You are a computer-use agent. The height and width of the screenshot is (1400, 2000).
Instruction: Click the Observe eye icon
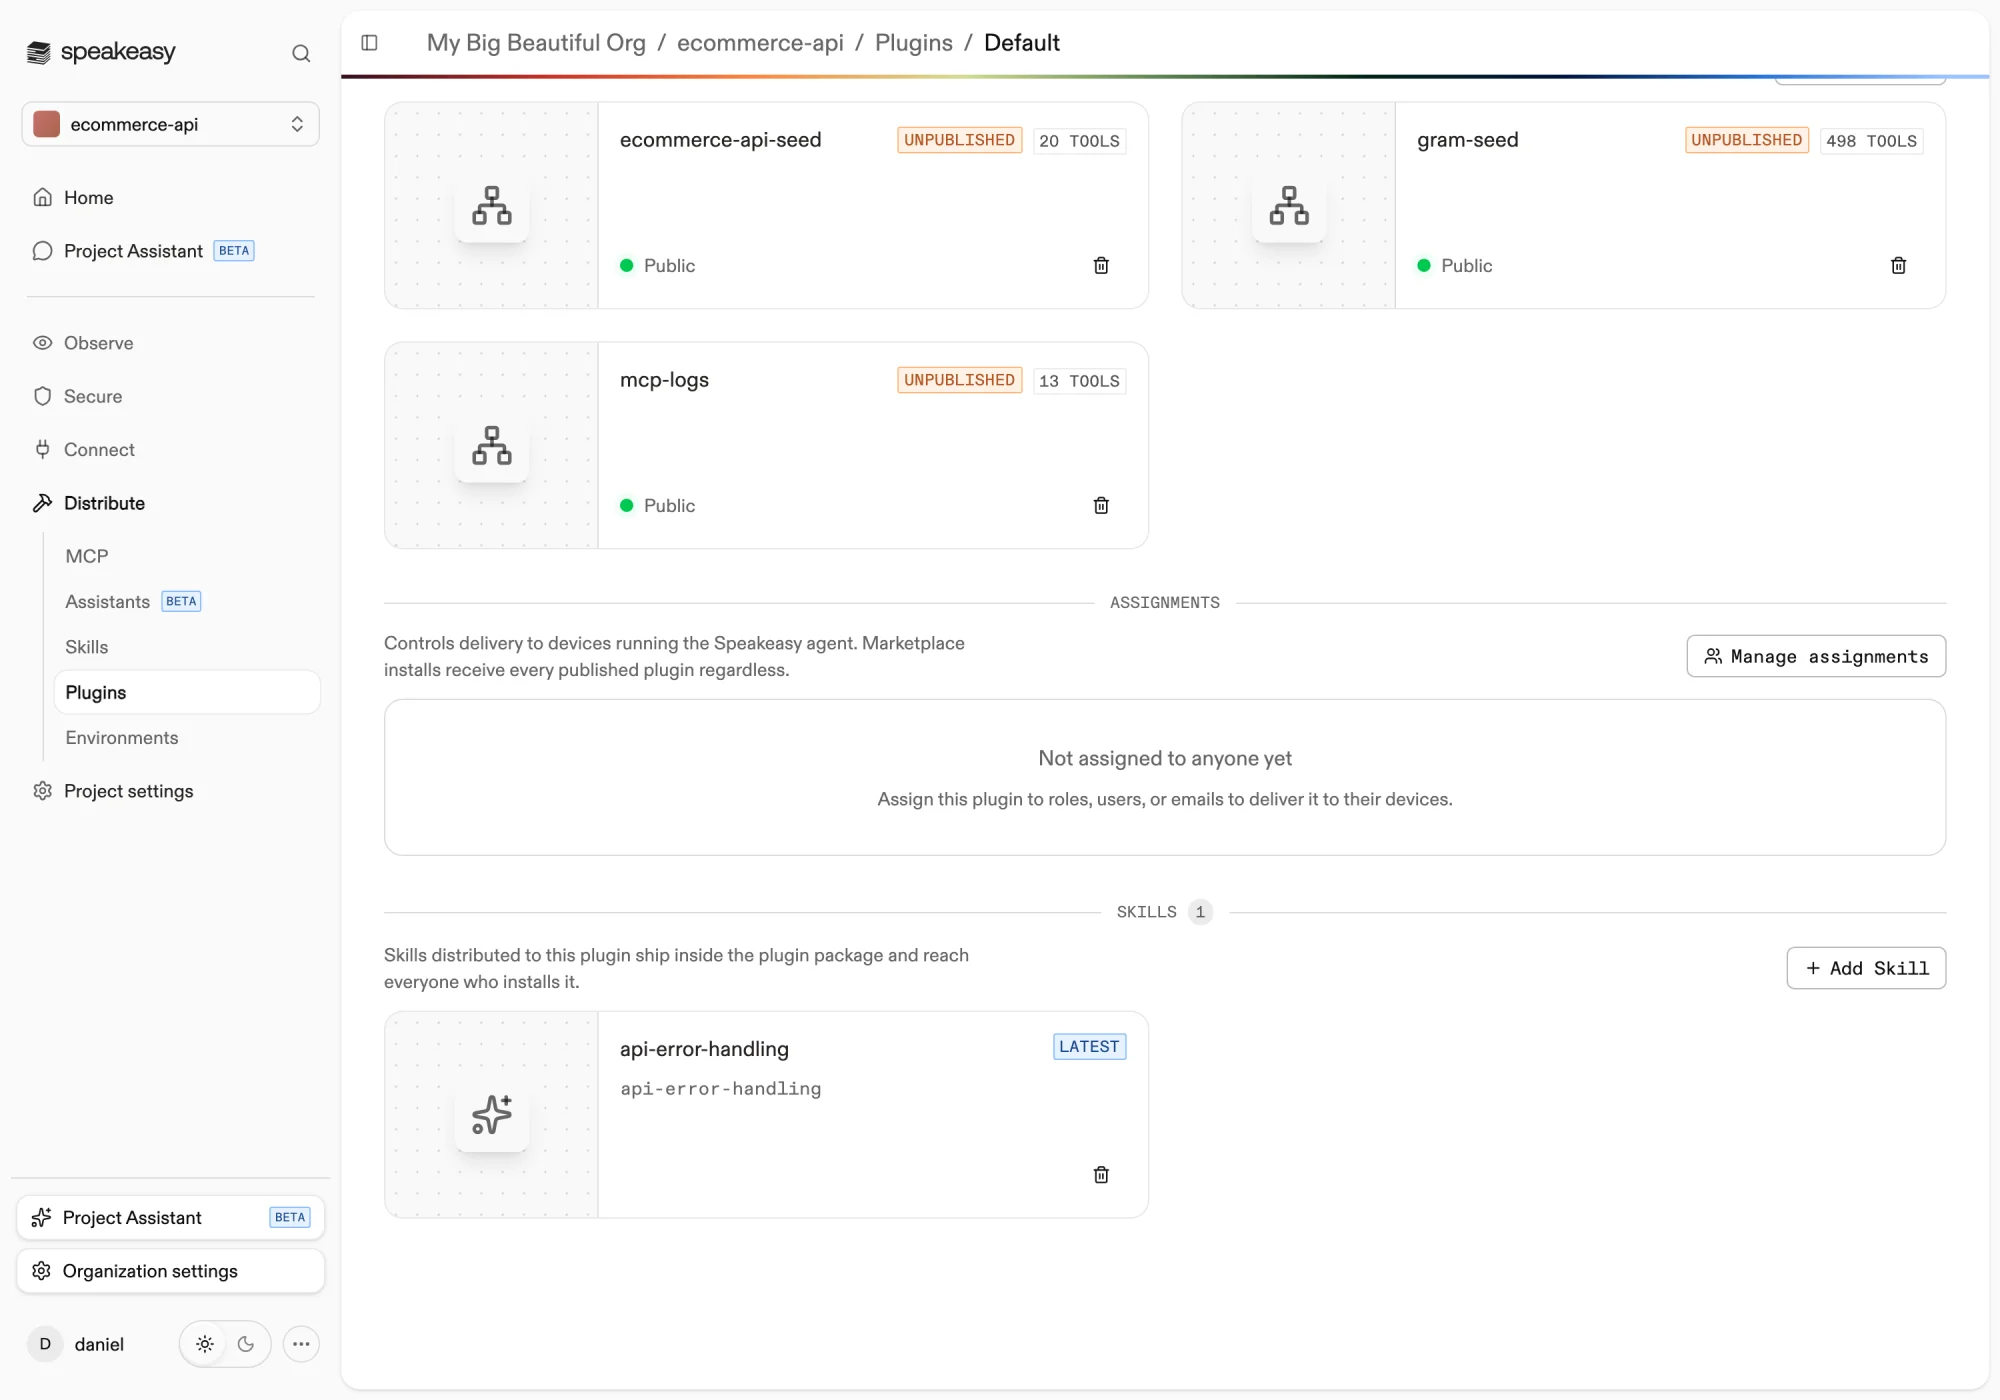coord(42,343)
